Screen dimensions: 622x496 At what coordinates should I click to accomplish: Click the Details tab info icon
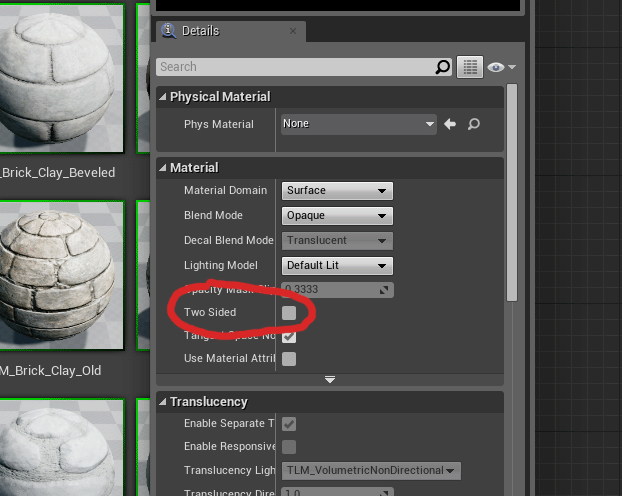[169, 31]
